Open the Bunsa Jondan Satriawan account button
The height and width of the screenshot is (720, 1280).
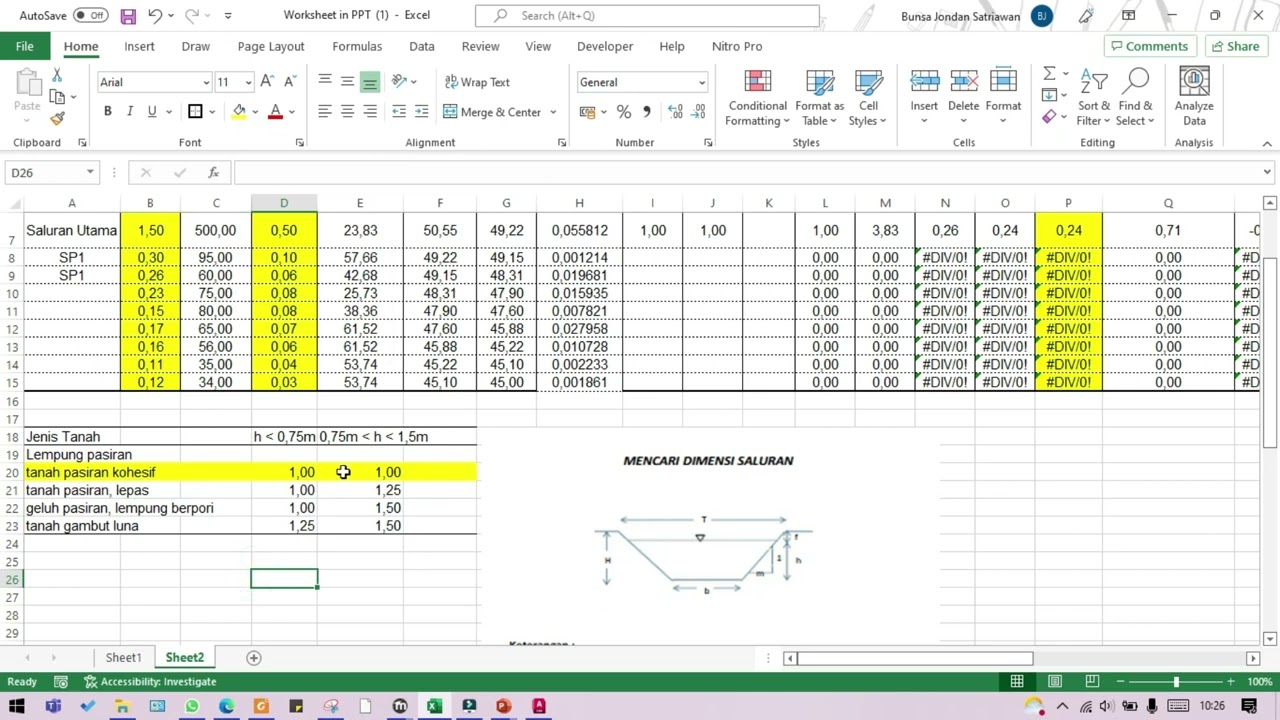tap(976, 16)
